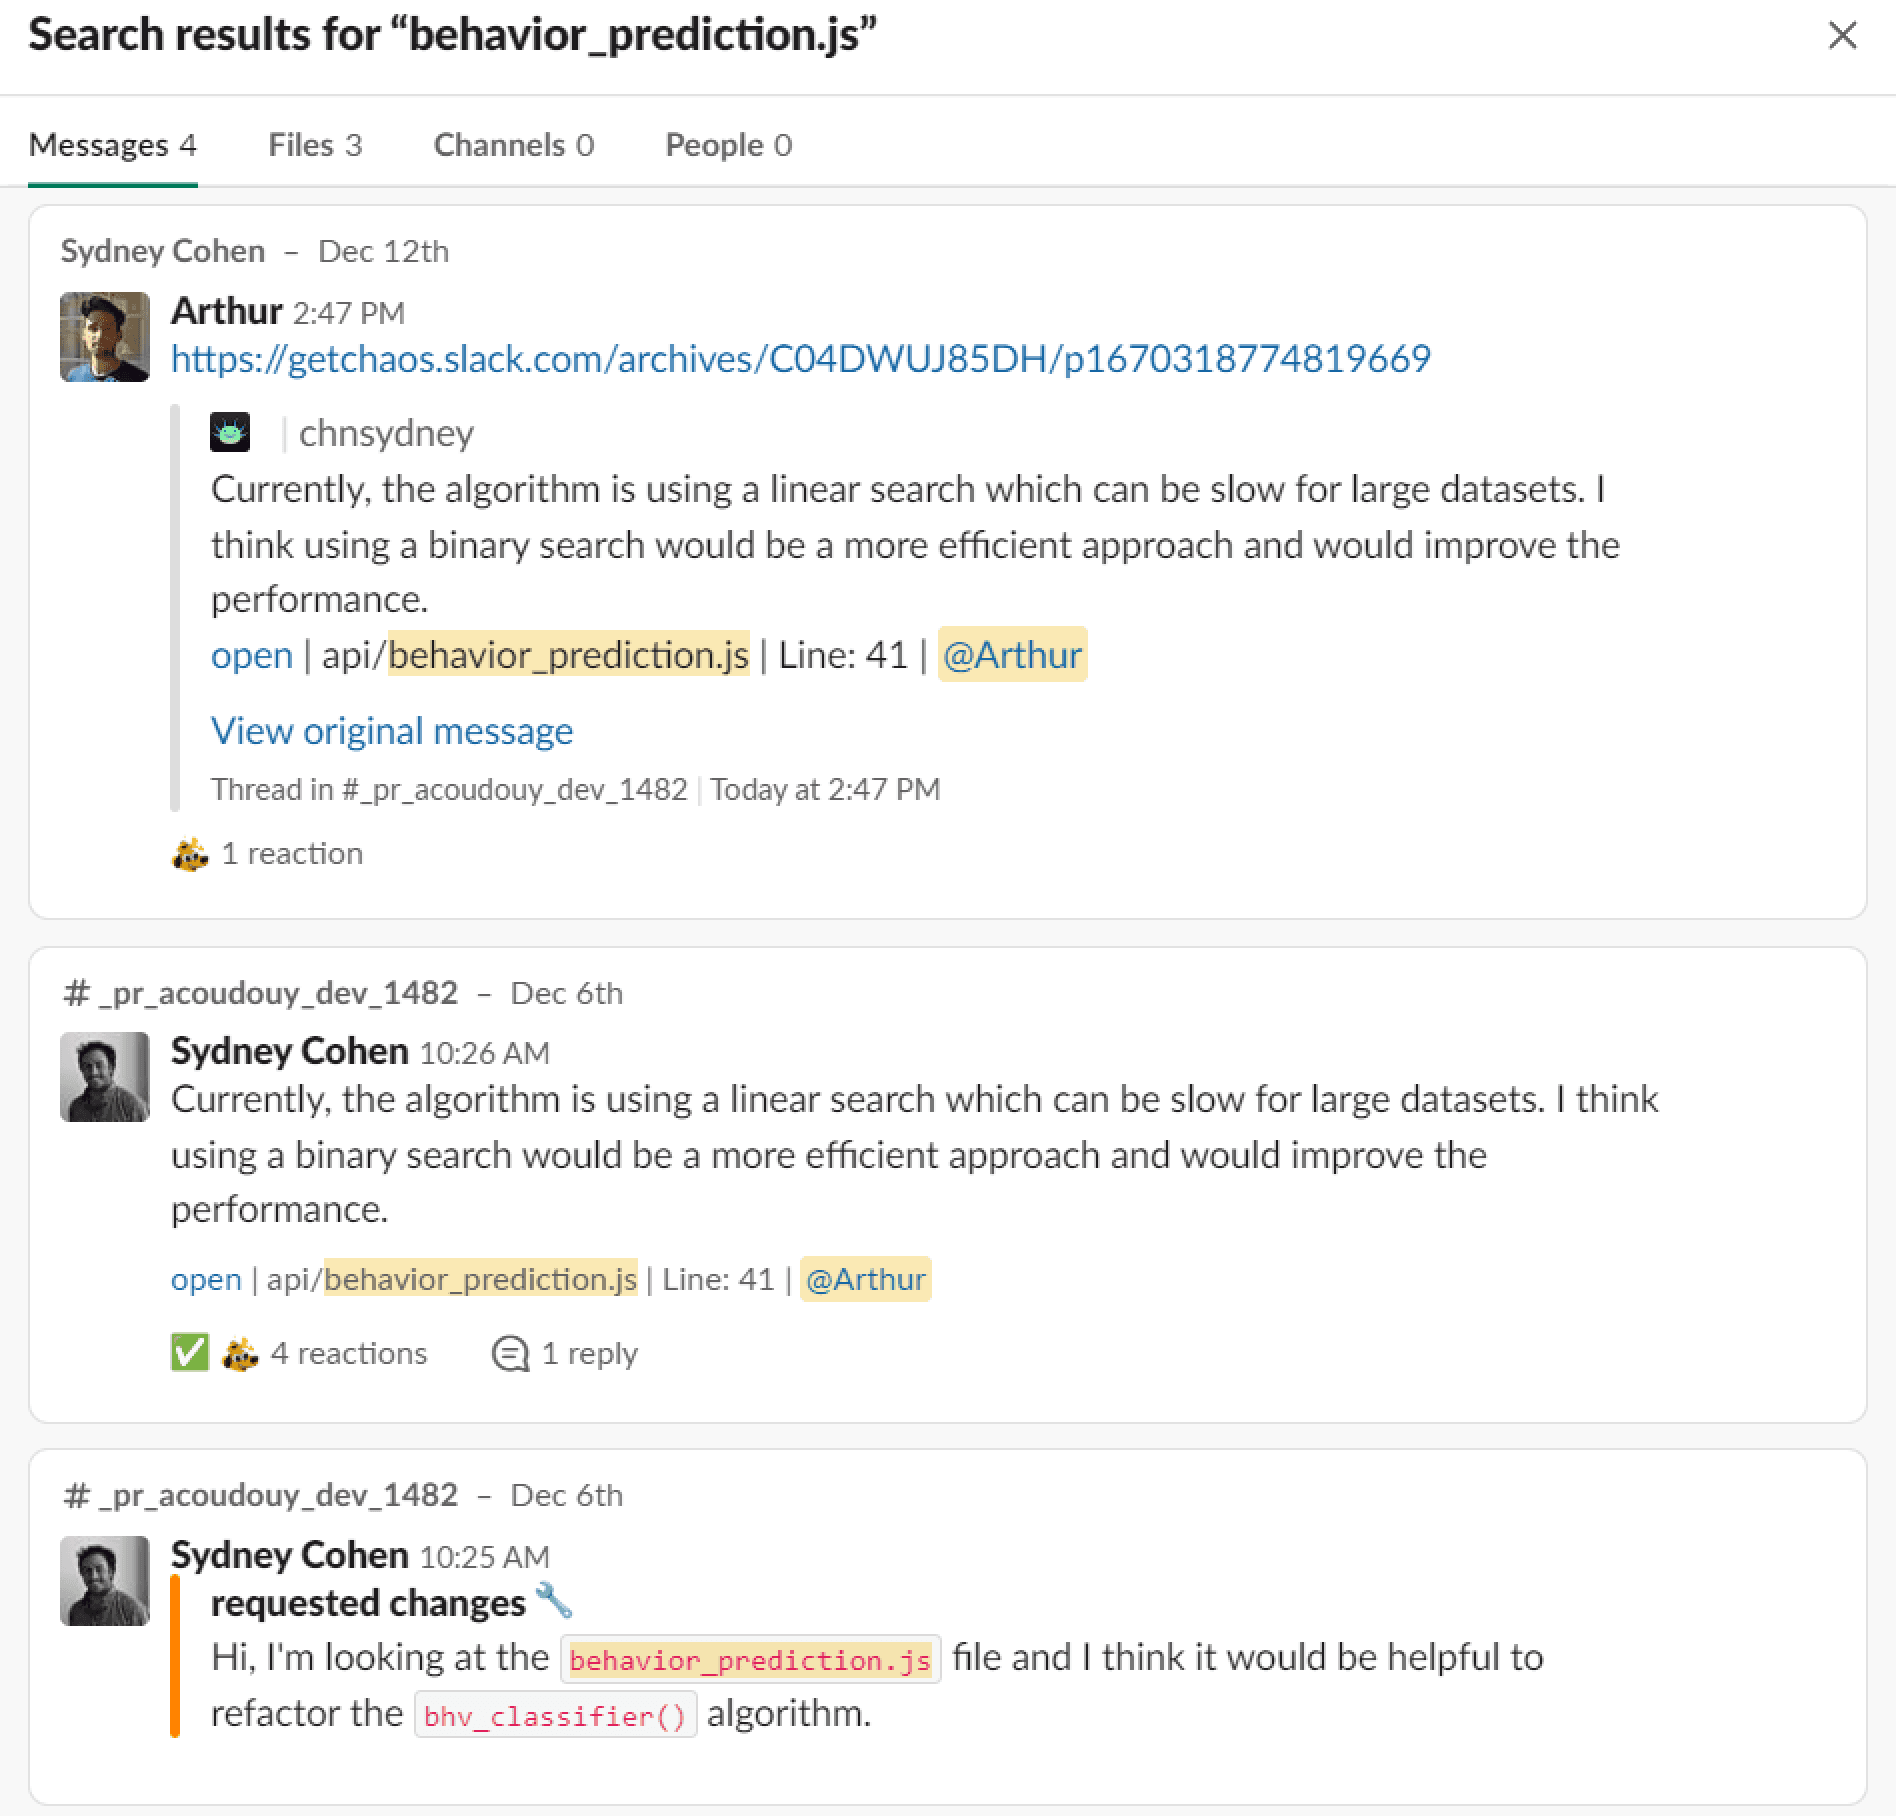Viewport: 1896px width, 1816px height.
Task: Click the @Arthur mention in quoted message
Action: coord(1012,655)
